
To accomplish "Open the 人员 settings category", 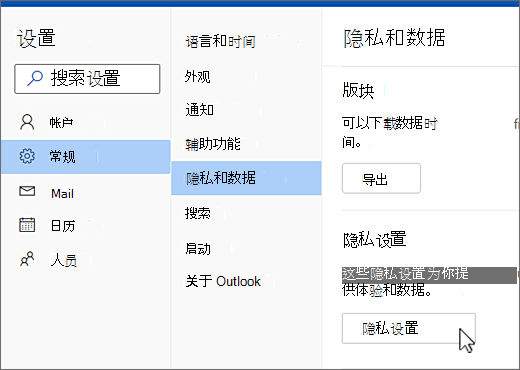I will click(85, 260).
